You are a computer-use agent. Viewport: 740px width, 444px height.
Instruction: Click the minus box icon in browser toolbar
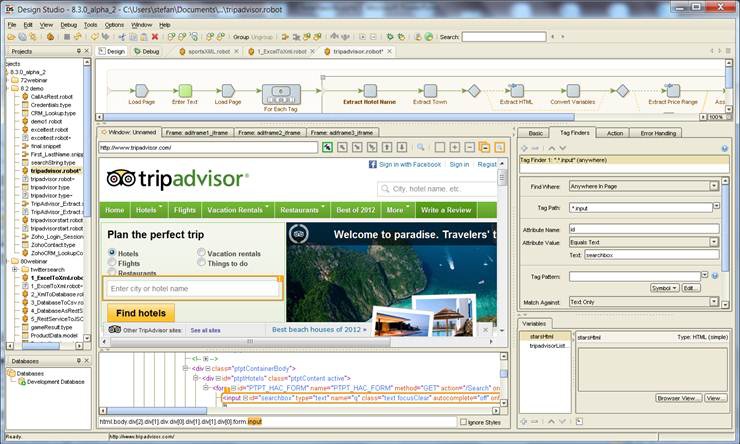coord(470,148)
